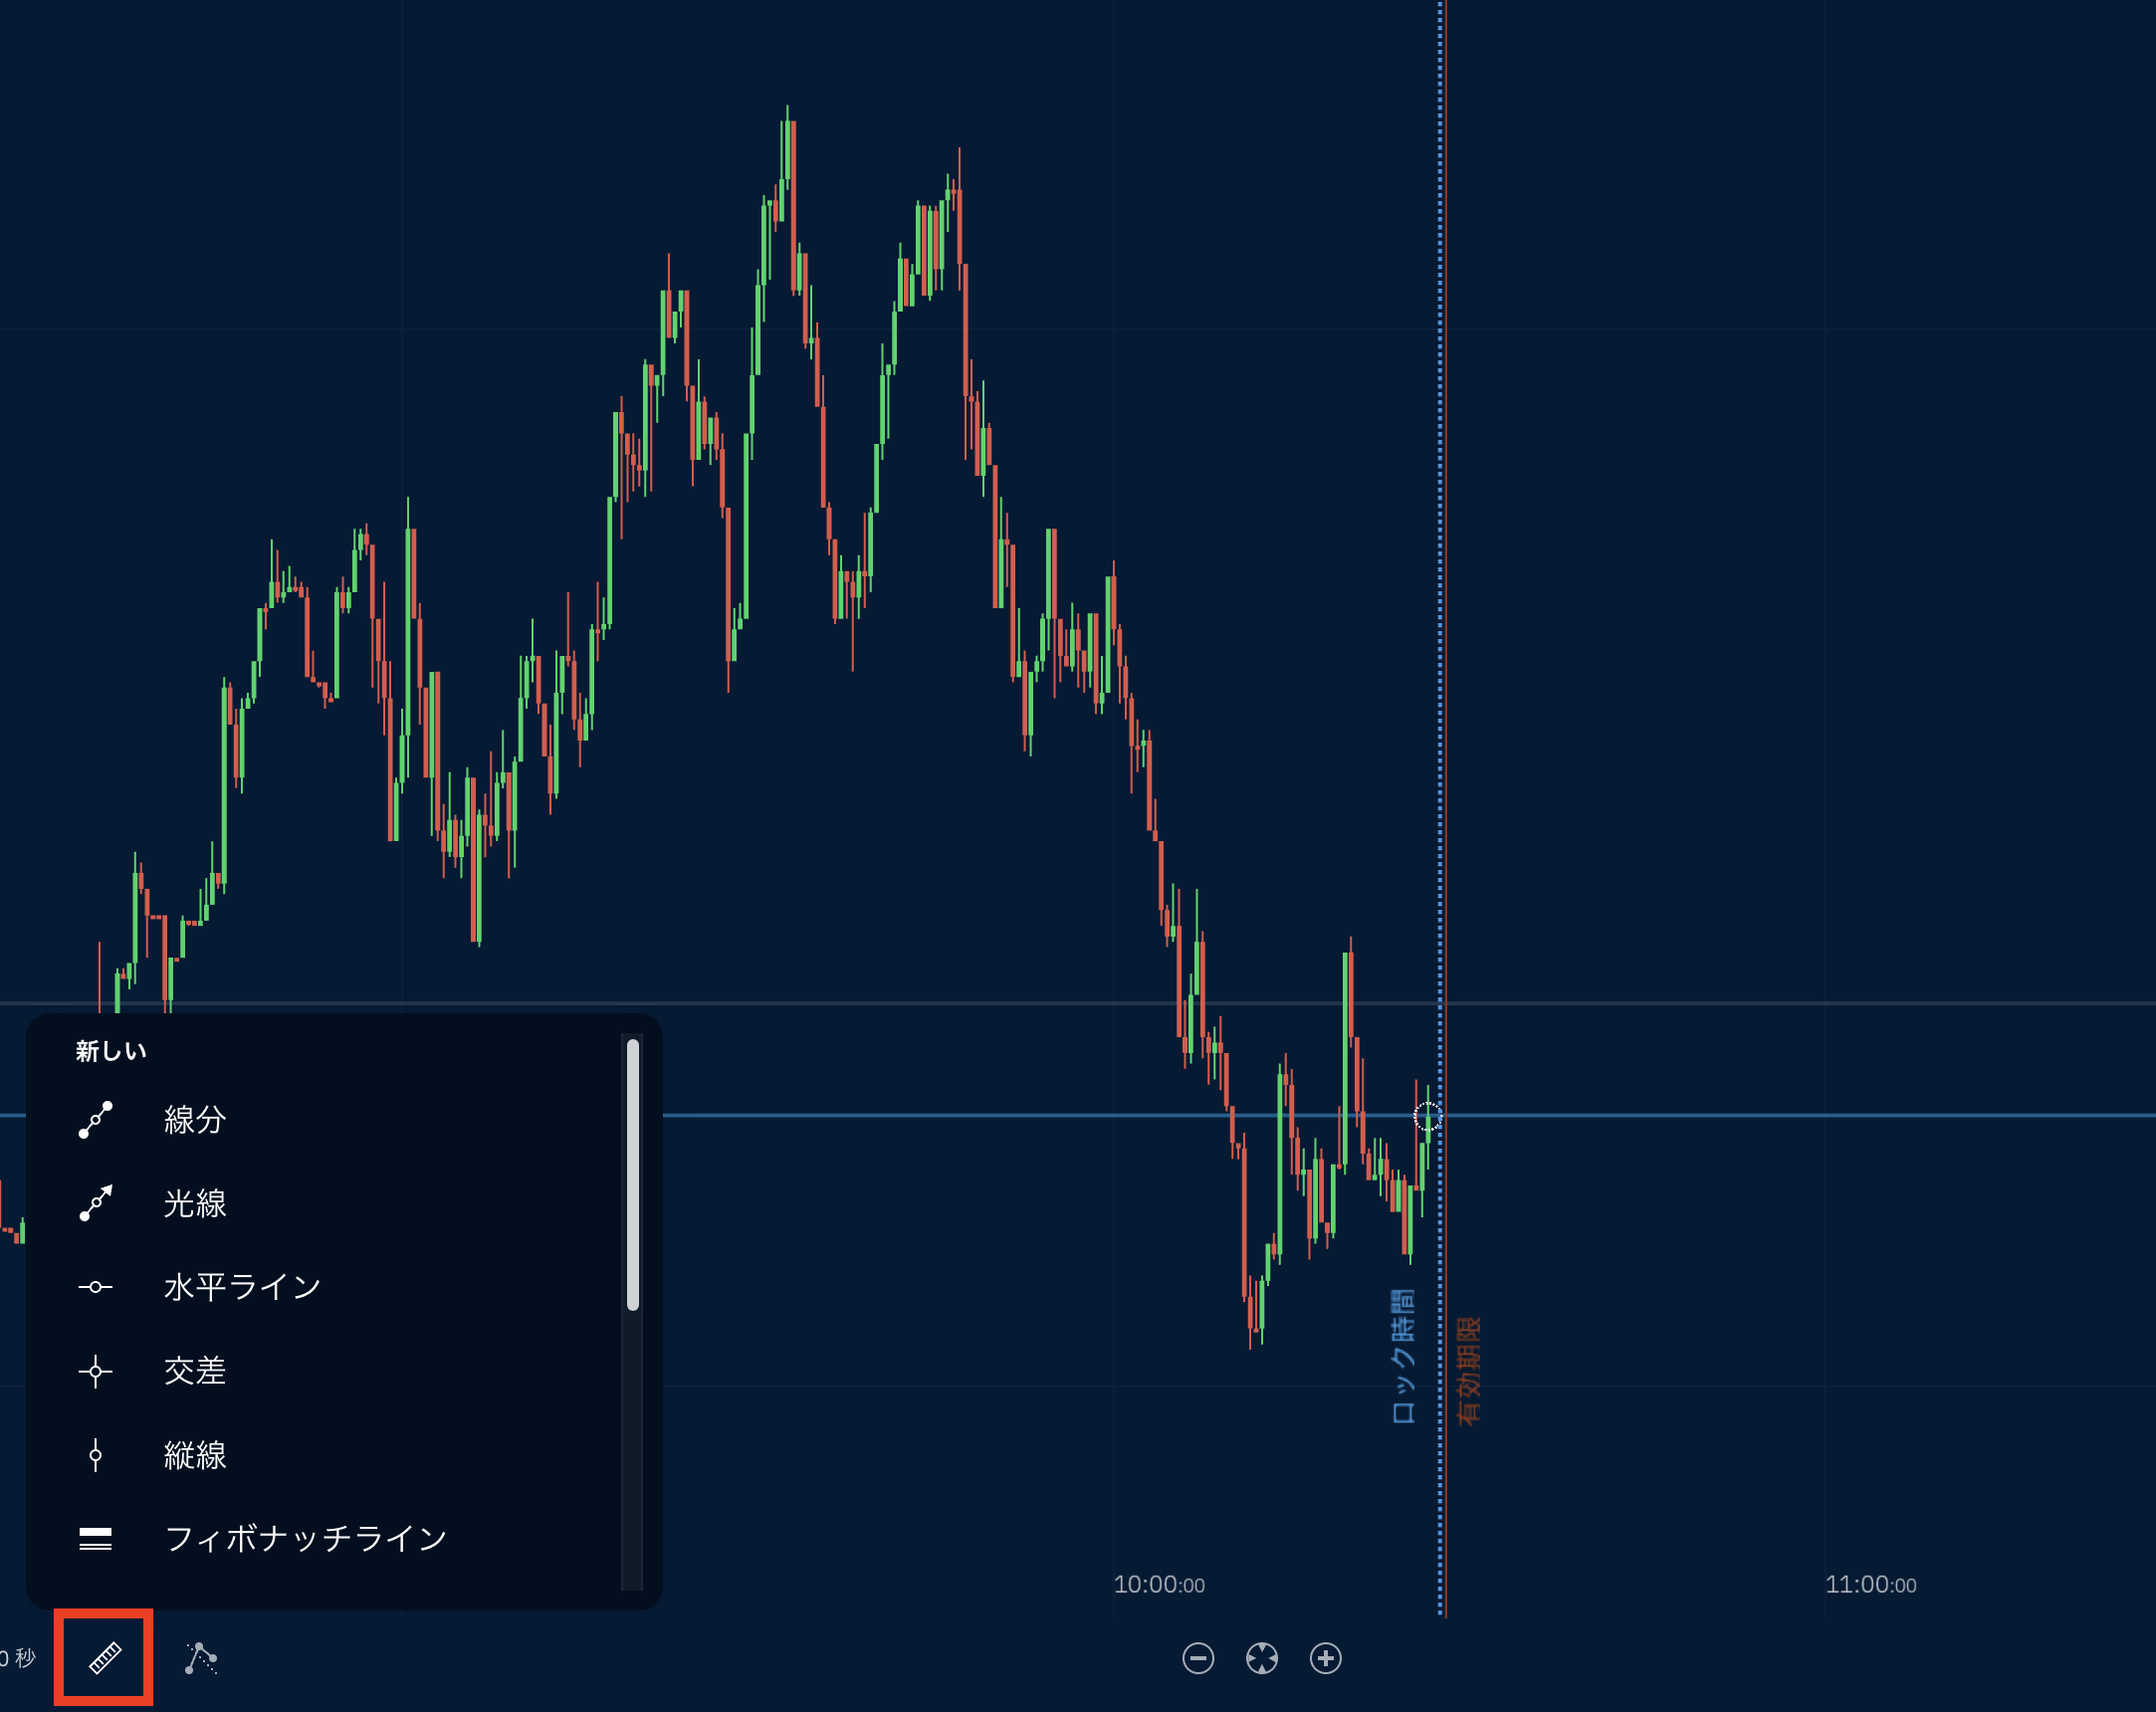The image size is (2156, 1712).
Task: Click the 有効期限 expiry line label
Action: click(1468, 1372)
